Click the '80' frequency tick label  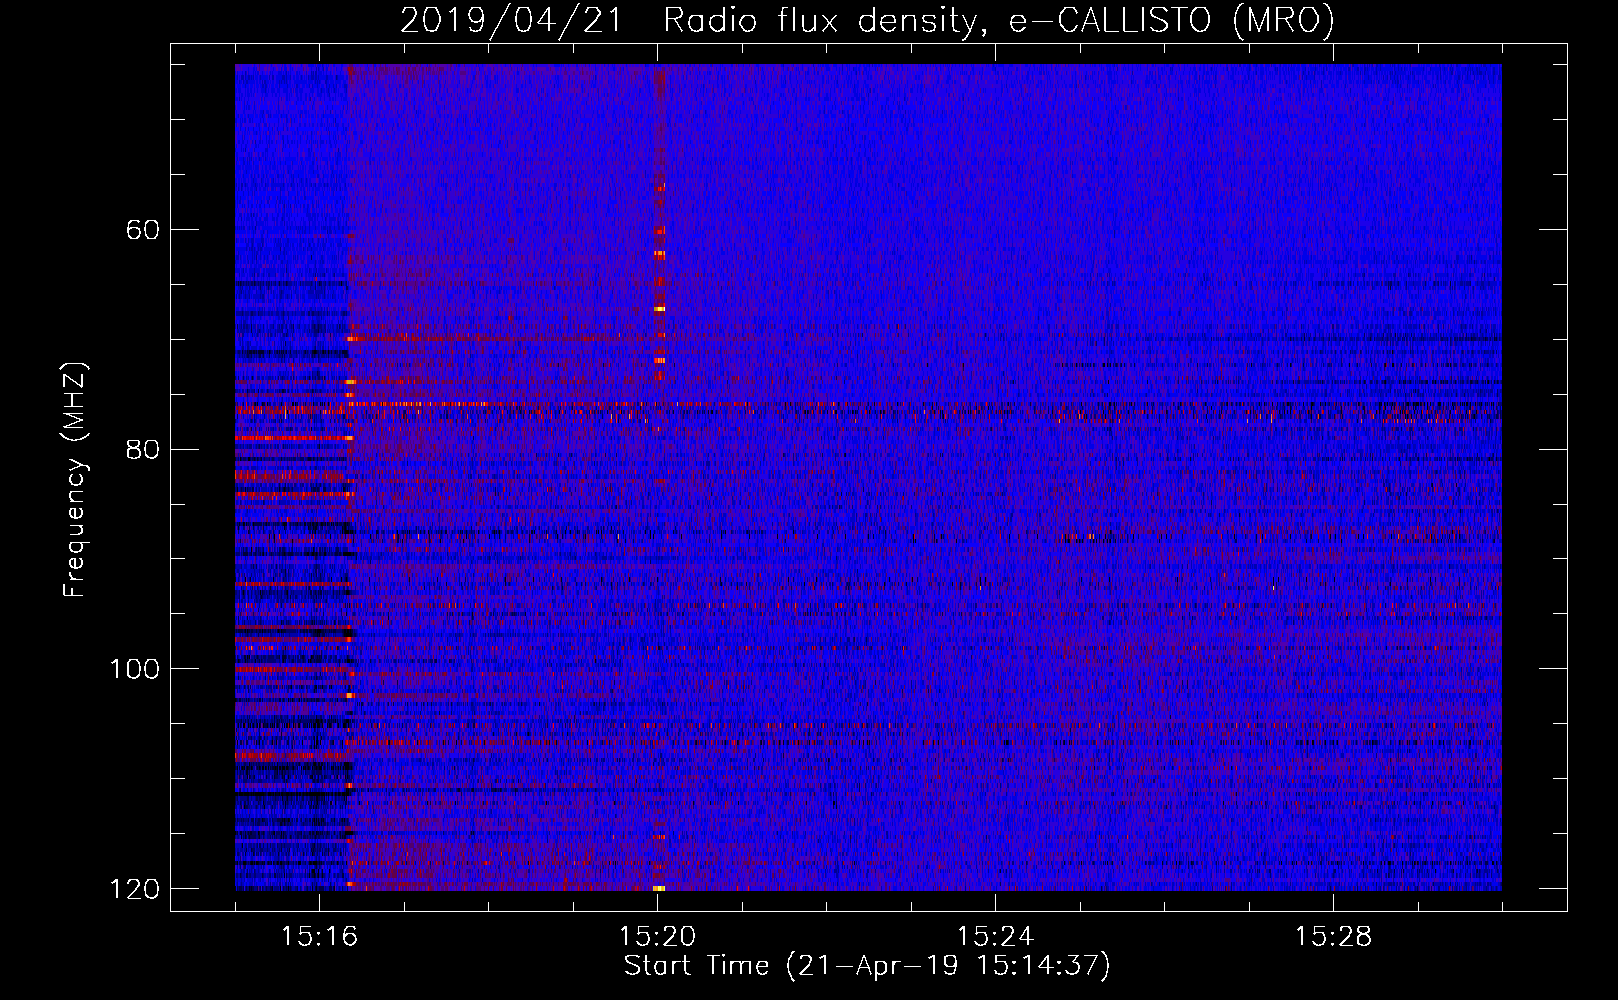[142, 449]
